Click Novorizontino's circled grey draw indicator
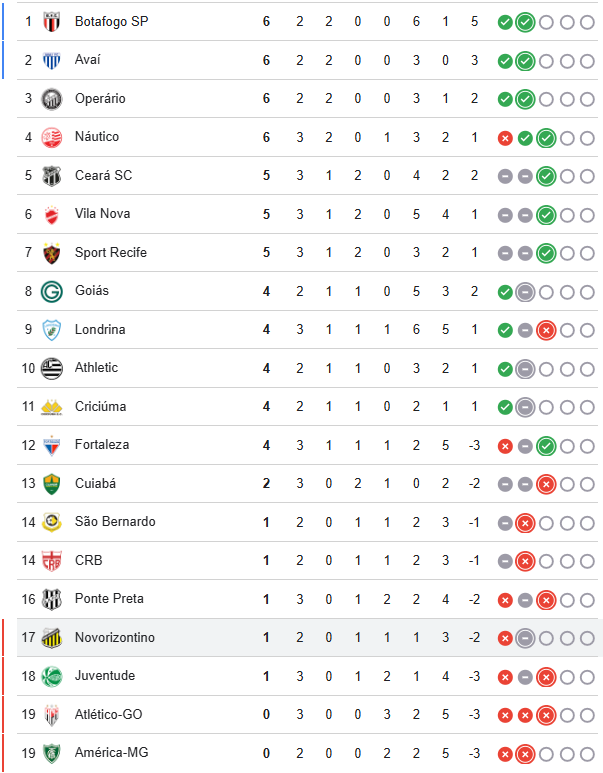 [x=525, y=638]
